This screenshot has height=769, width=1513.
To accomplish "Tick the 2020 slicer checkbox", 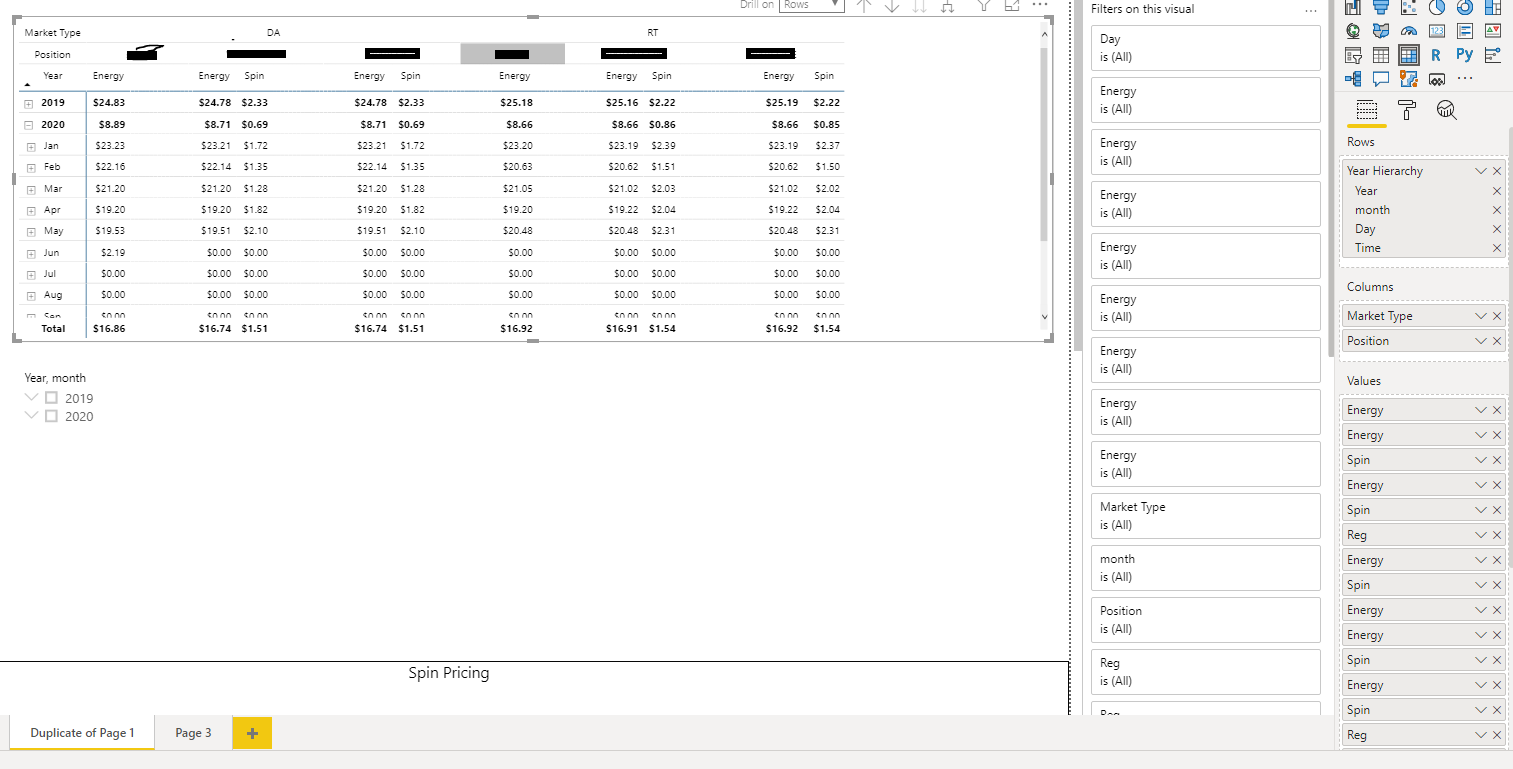I will [x=52, y=416].
